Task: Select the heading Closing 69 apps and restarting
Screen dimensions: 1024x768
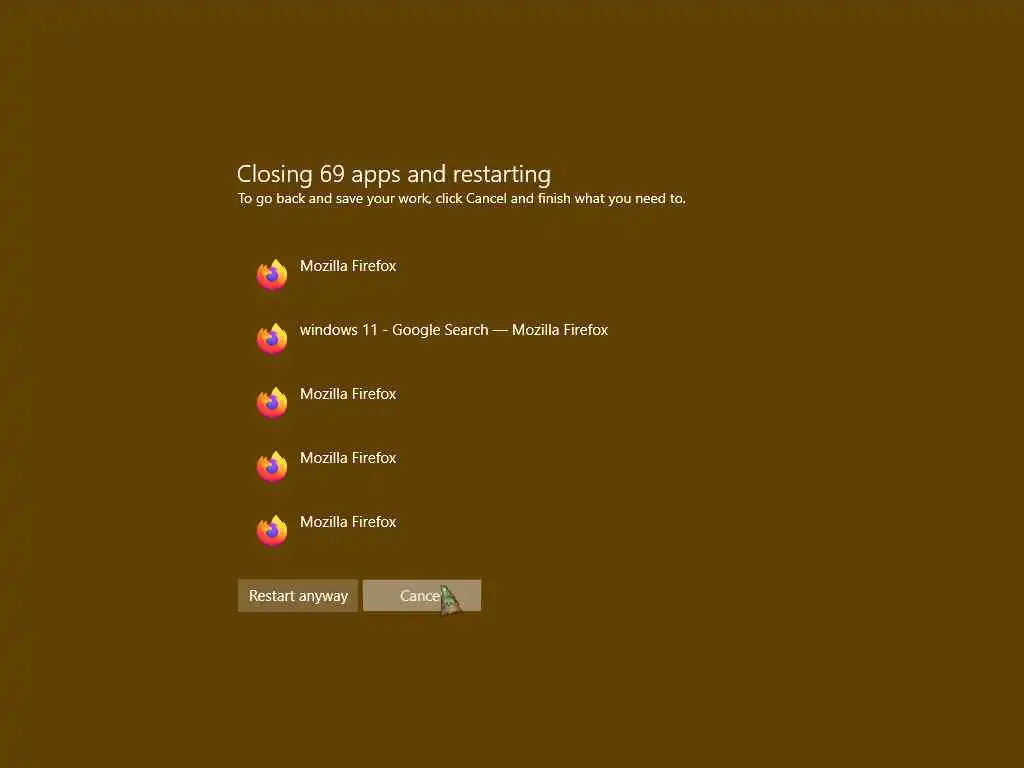Action: (x=394, y=174)
